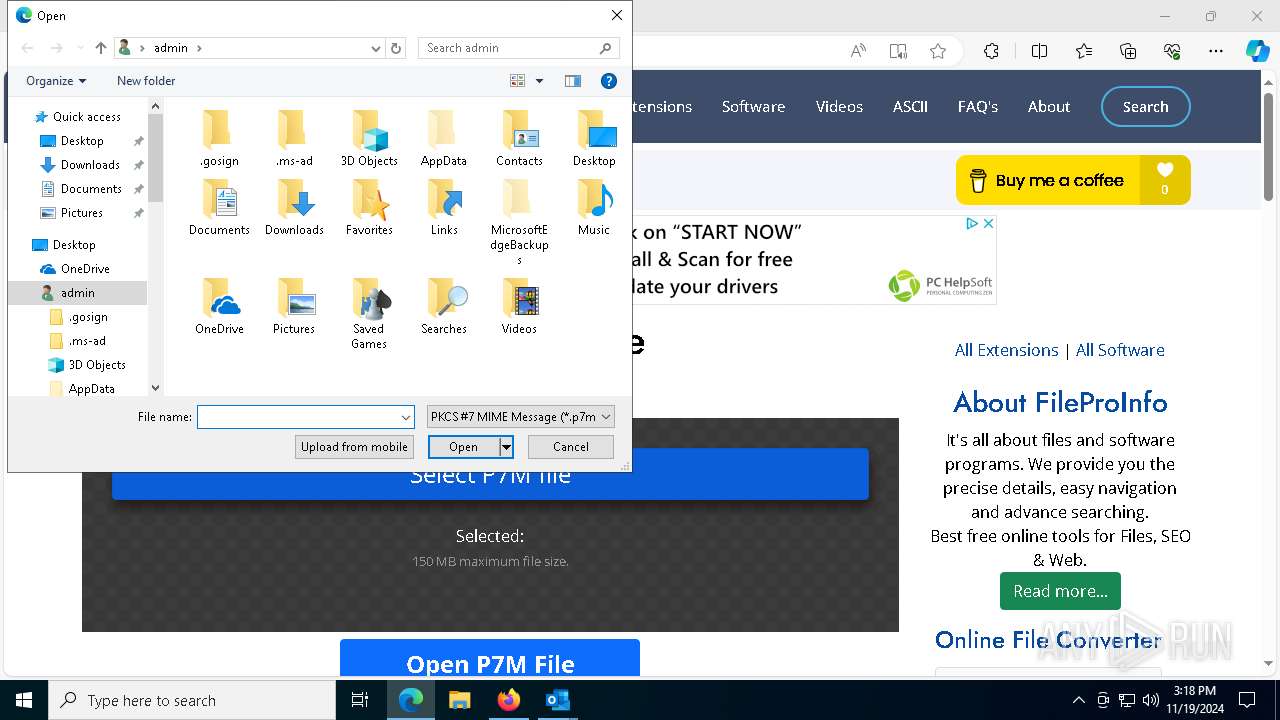Image resolution: width=1280 pixels, height=720 pixels.
Task: Expand recent locations dropdown arrow
Action: click(79, 48)
